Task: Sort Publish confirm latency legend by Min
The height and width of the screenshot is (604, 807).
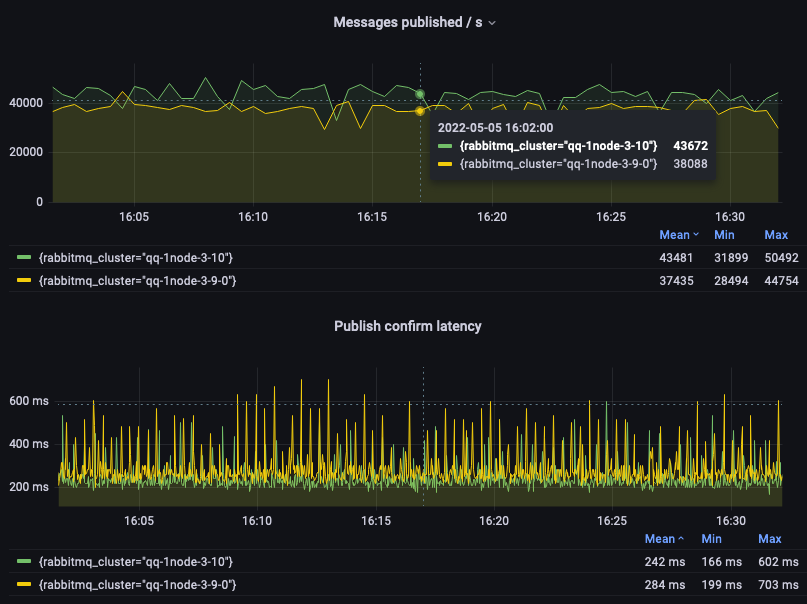Action: tap(711, 539)
